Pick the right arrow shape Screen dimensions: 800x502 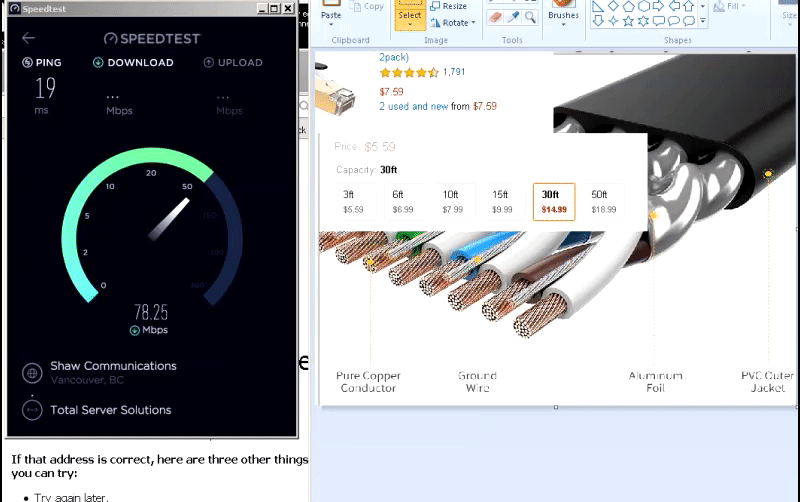point(659,6)
